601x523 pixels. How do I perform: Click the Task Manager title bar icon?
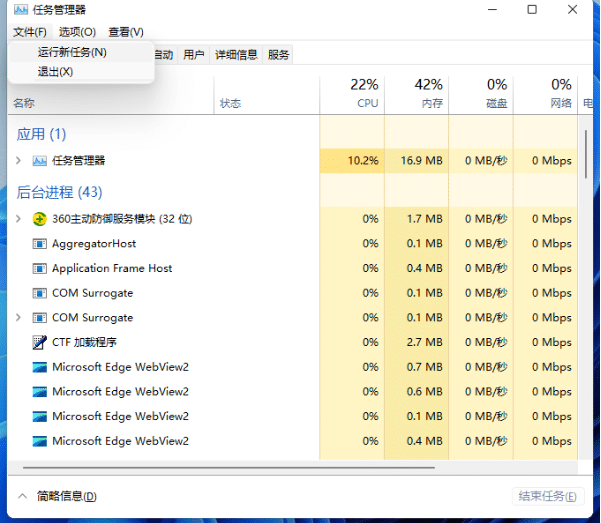click(21, 10)
